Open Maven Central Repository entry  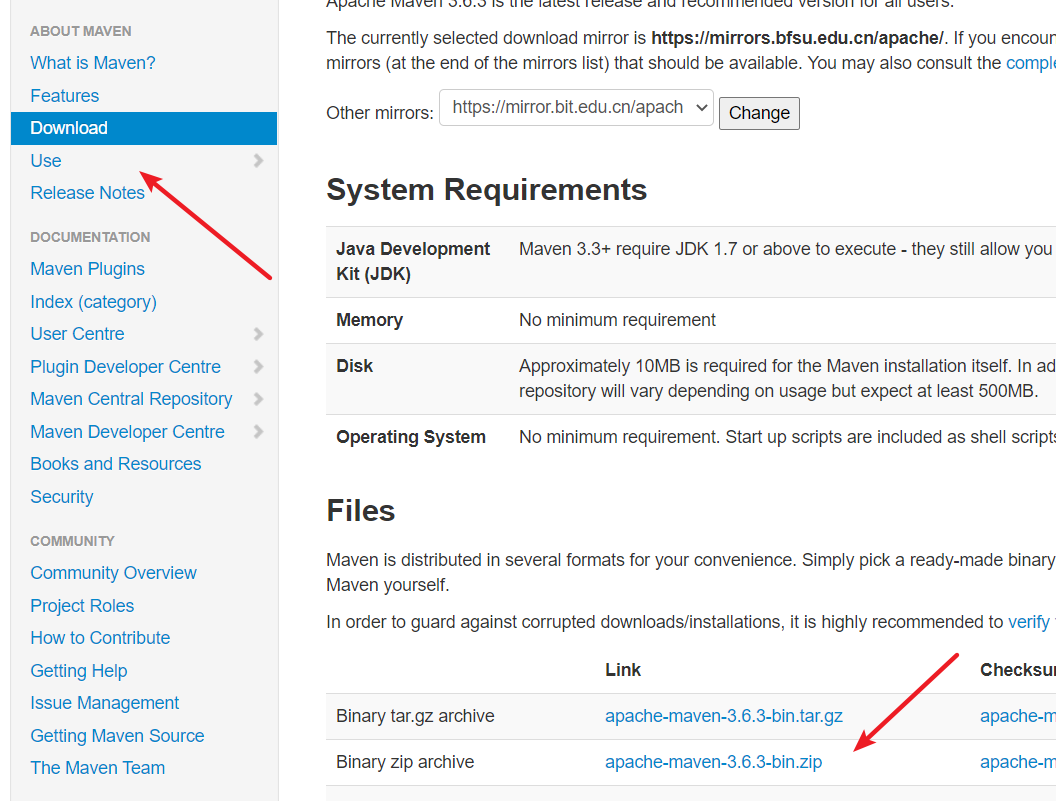(x=131, y=399)
